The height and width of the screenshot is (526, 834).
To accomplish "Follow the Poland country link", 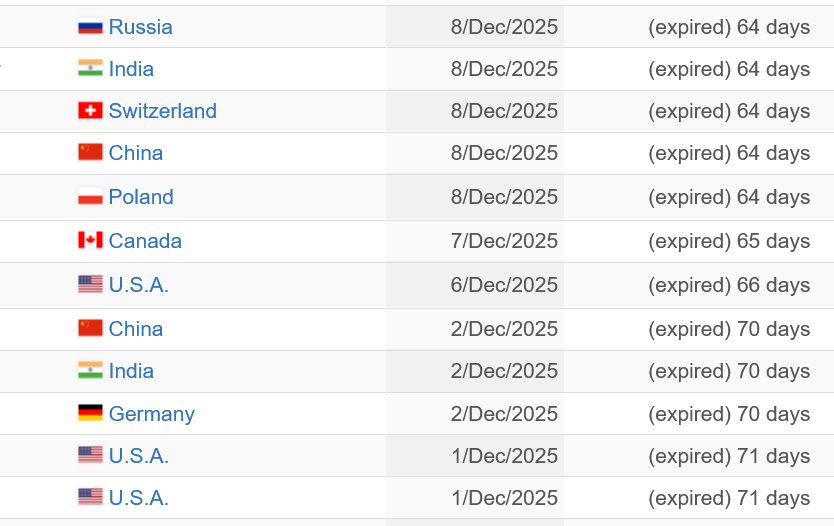I will click(x=141, y=197).
